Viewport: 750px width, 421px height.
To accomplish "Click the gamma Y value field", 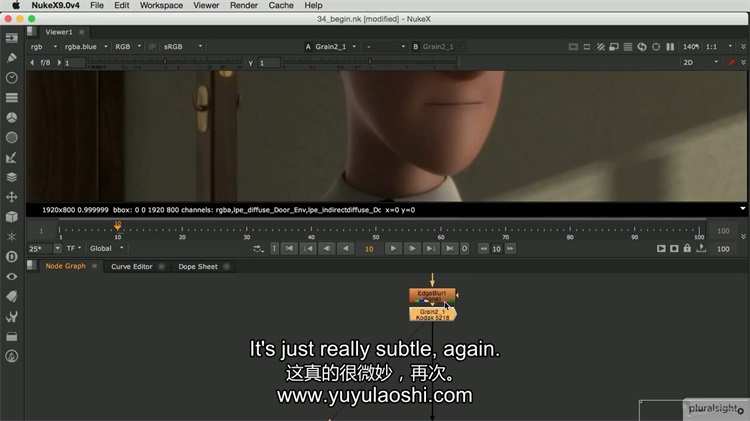I will pyautogui.click(x=269, y=63).
